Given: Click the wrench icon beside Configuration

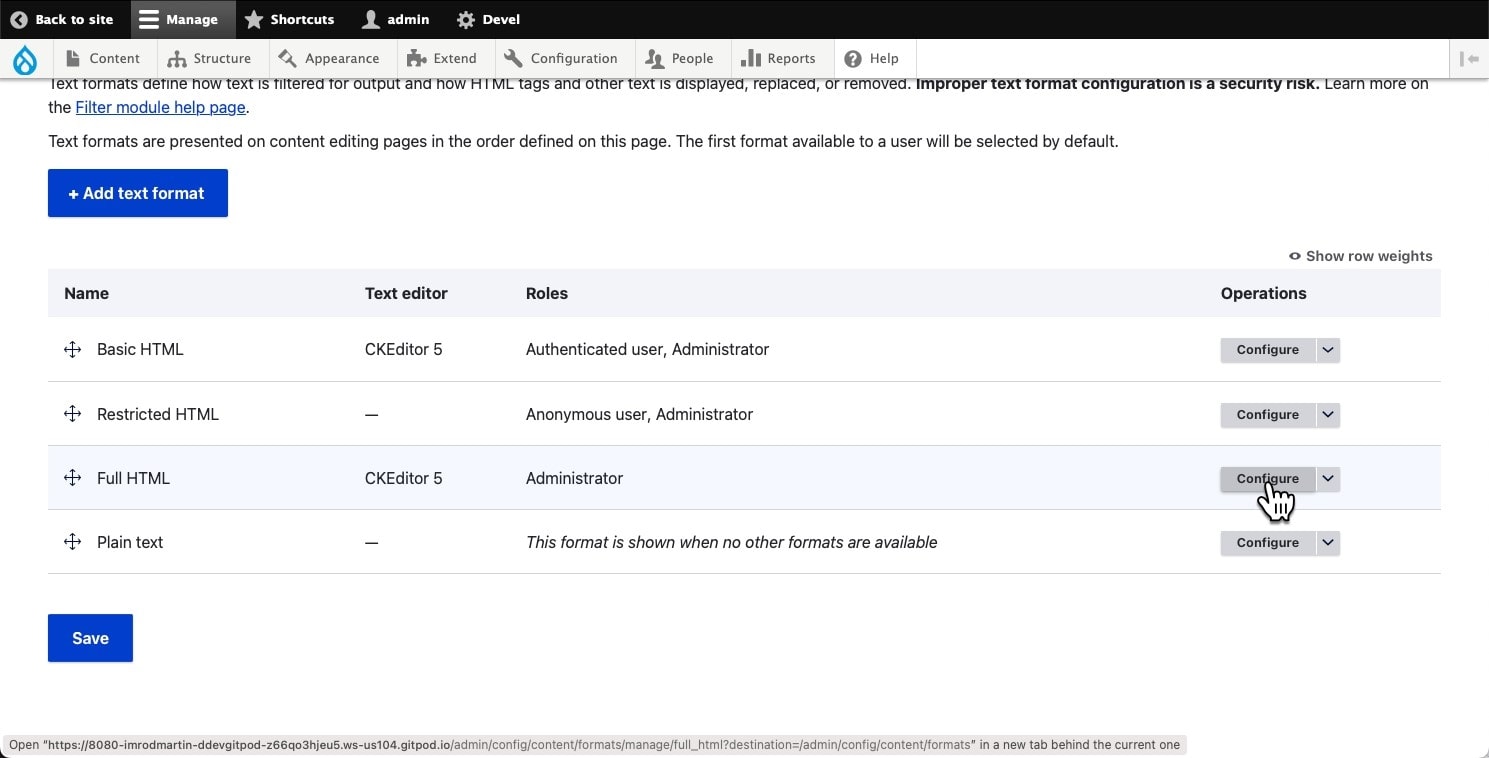Looking at the screenshot, I should [x=513, y=58].
